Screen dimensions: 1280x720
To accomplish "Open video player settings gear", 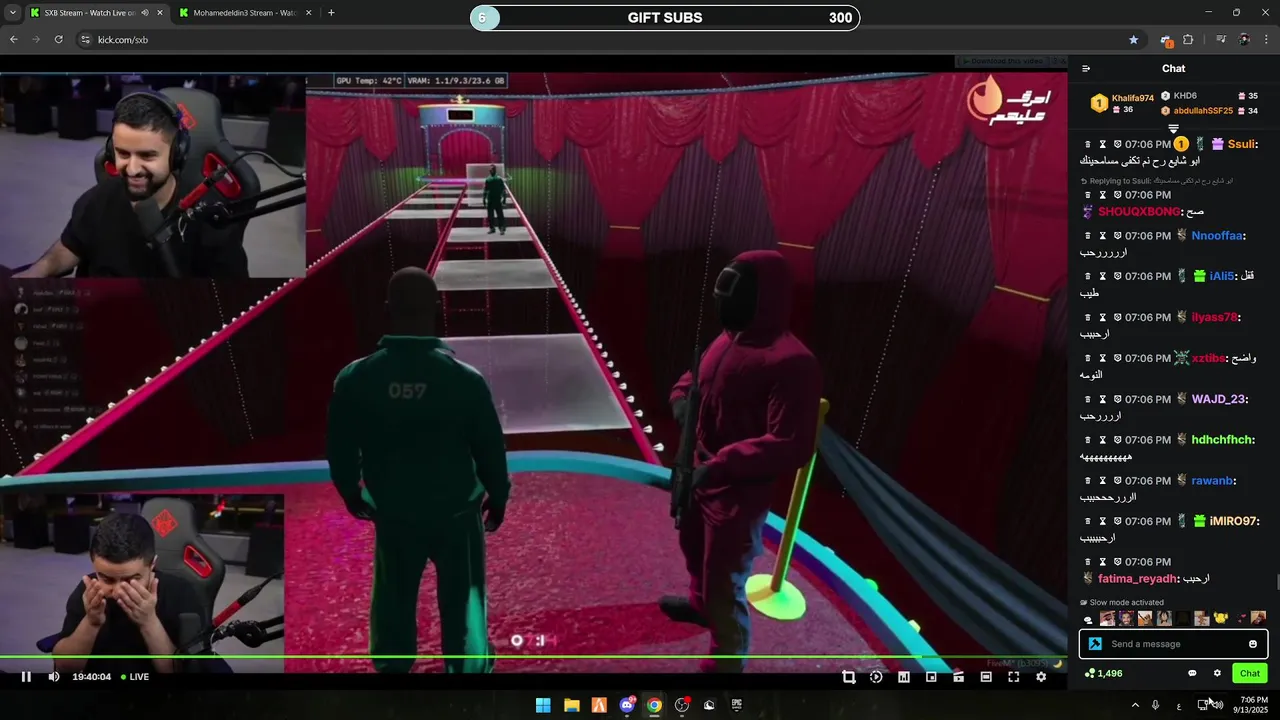I will tap(1041, 677).
